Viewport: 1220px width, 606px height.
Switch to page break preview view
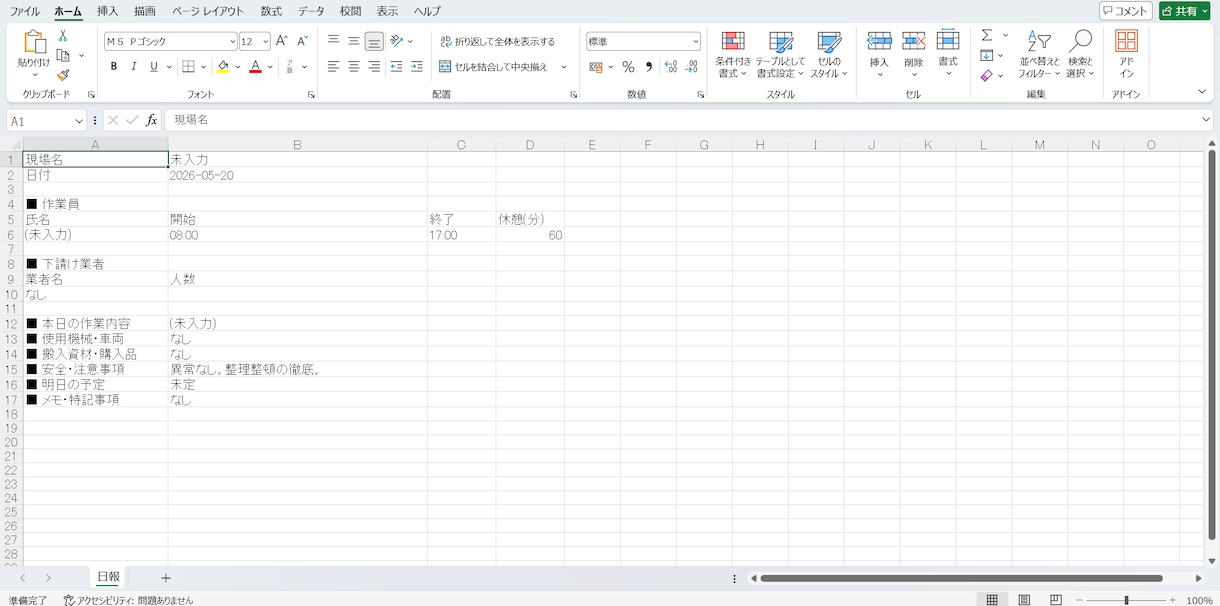click(x=1056, y=600)
